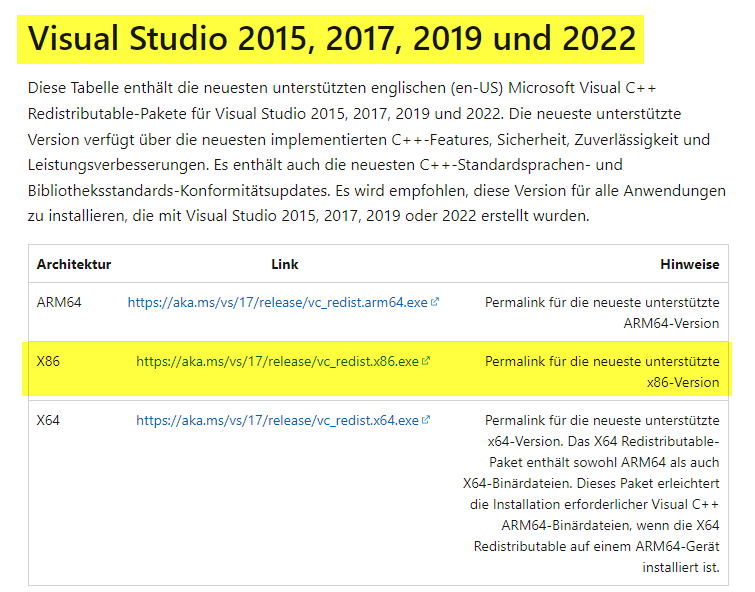Select the ARM64 architecture cell
Viewport: 755px width, 592px height.
point(59,302)
